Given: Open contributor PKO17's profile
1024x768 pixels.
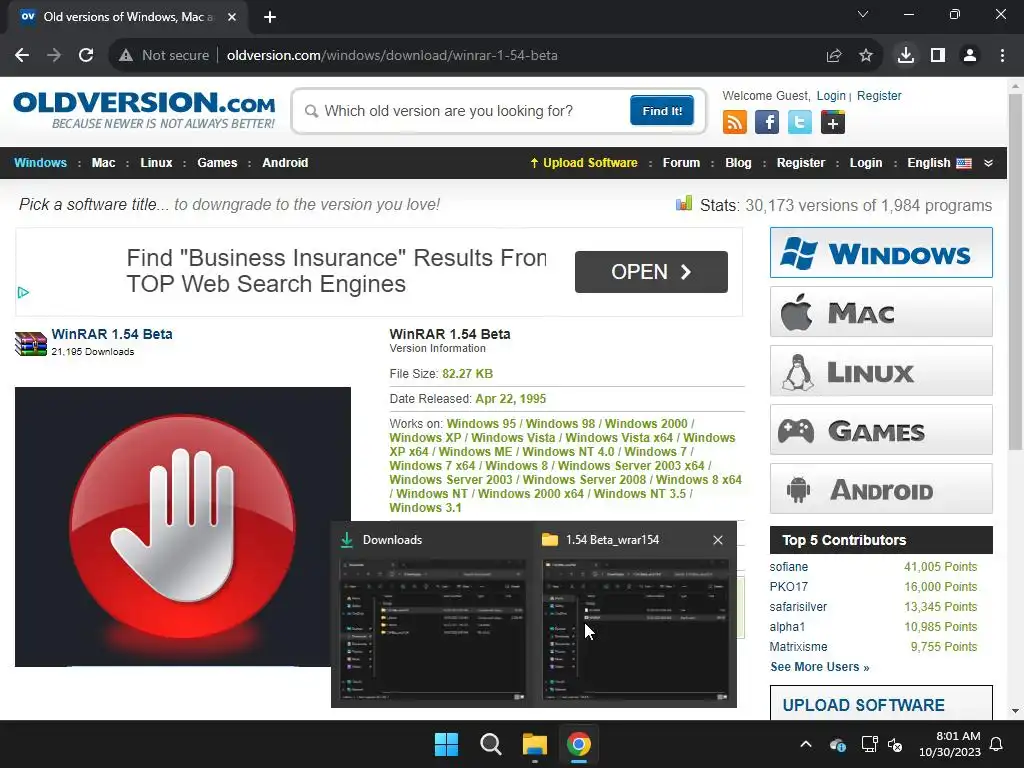Looking at the screenshot, I should [x=788, y=586].
